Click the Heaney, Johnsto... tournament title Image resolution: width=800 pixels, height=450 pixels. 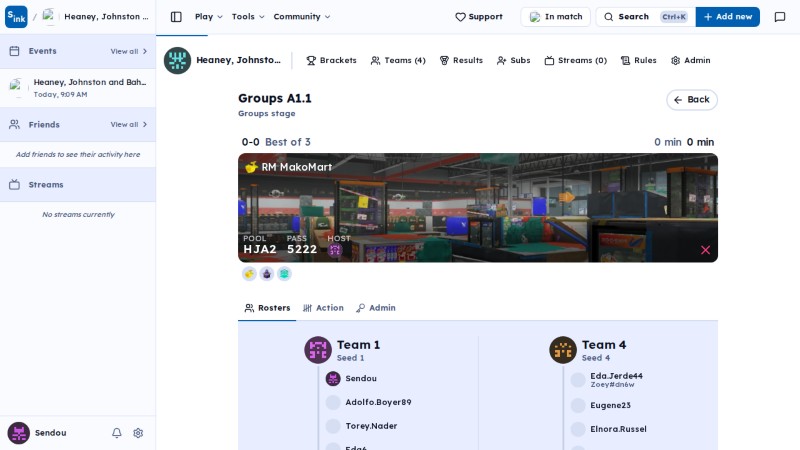click(238, 60)
